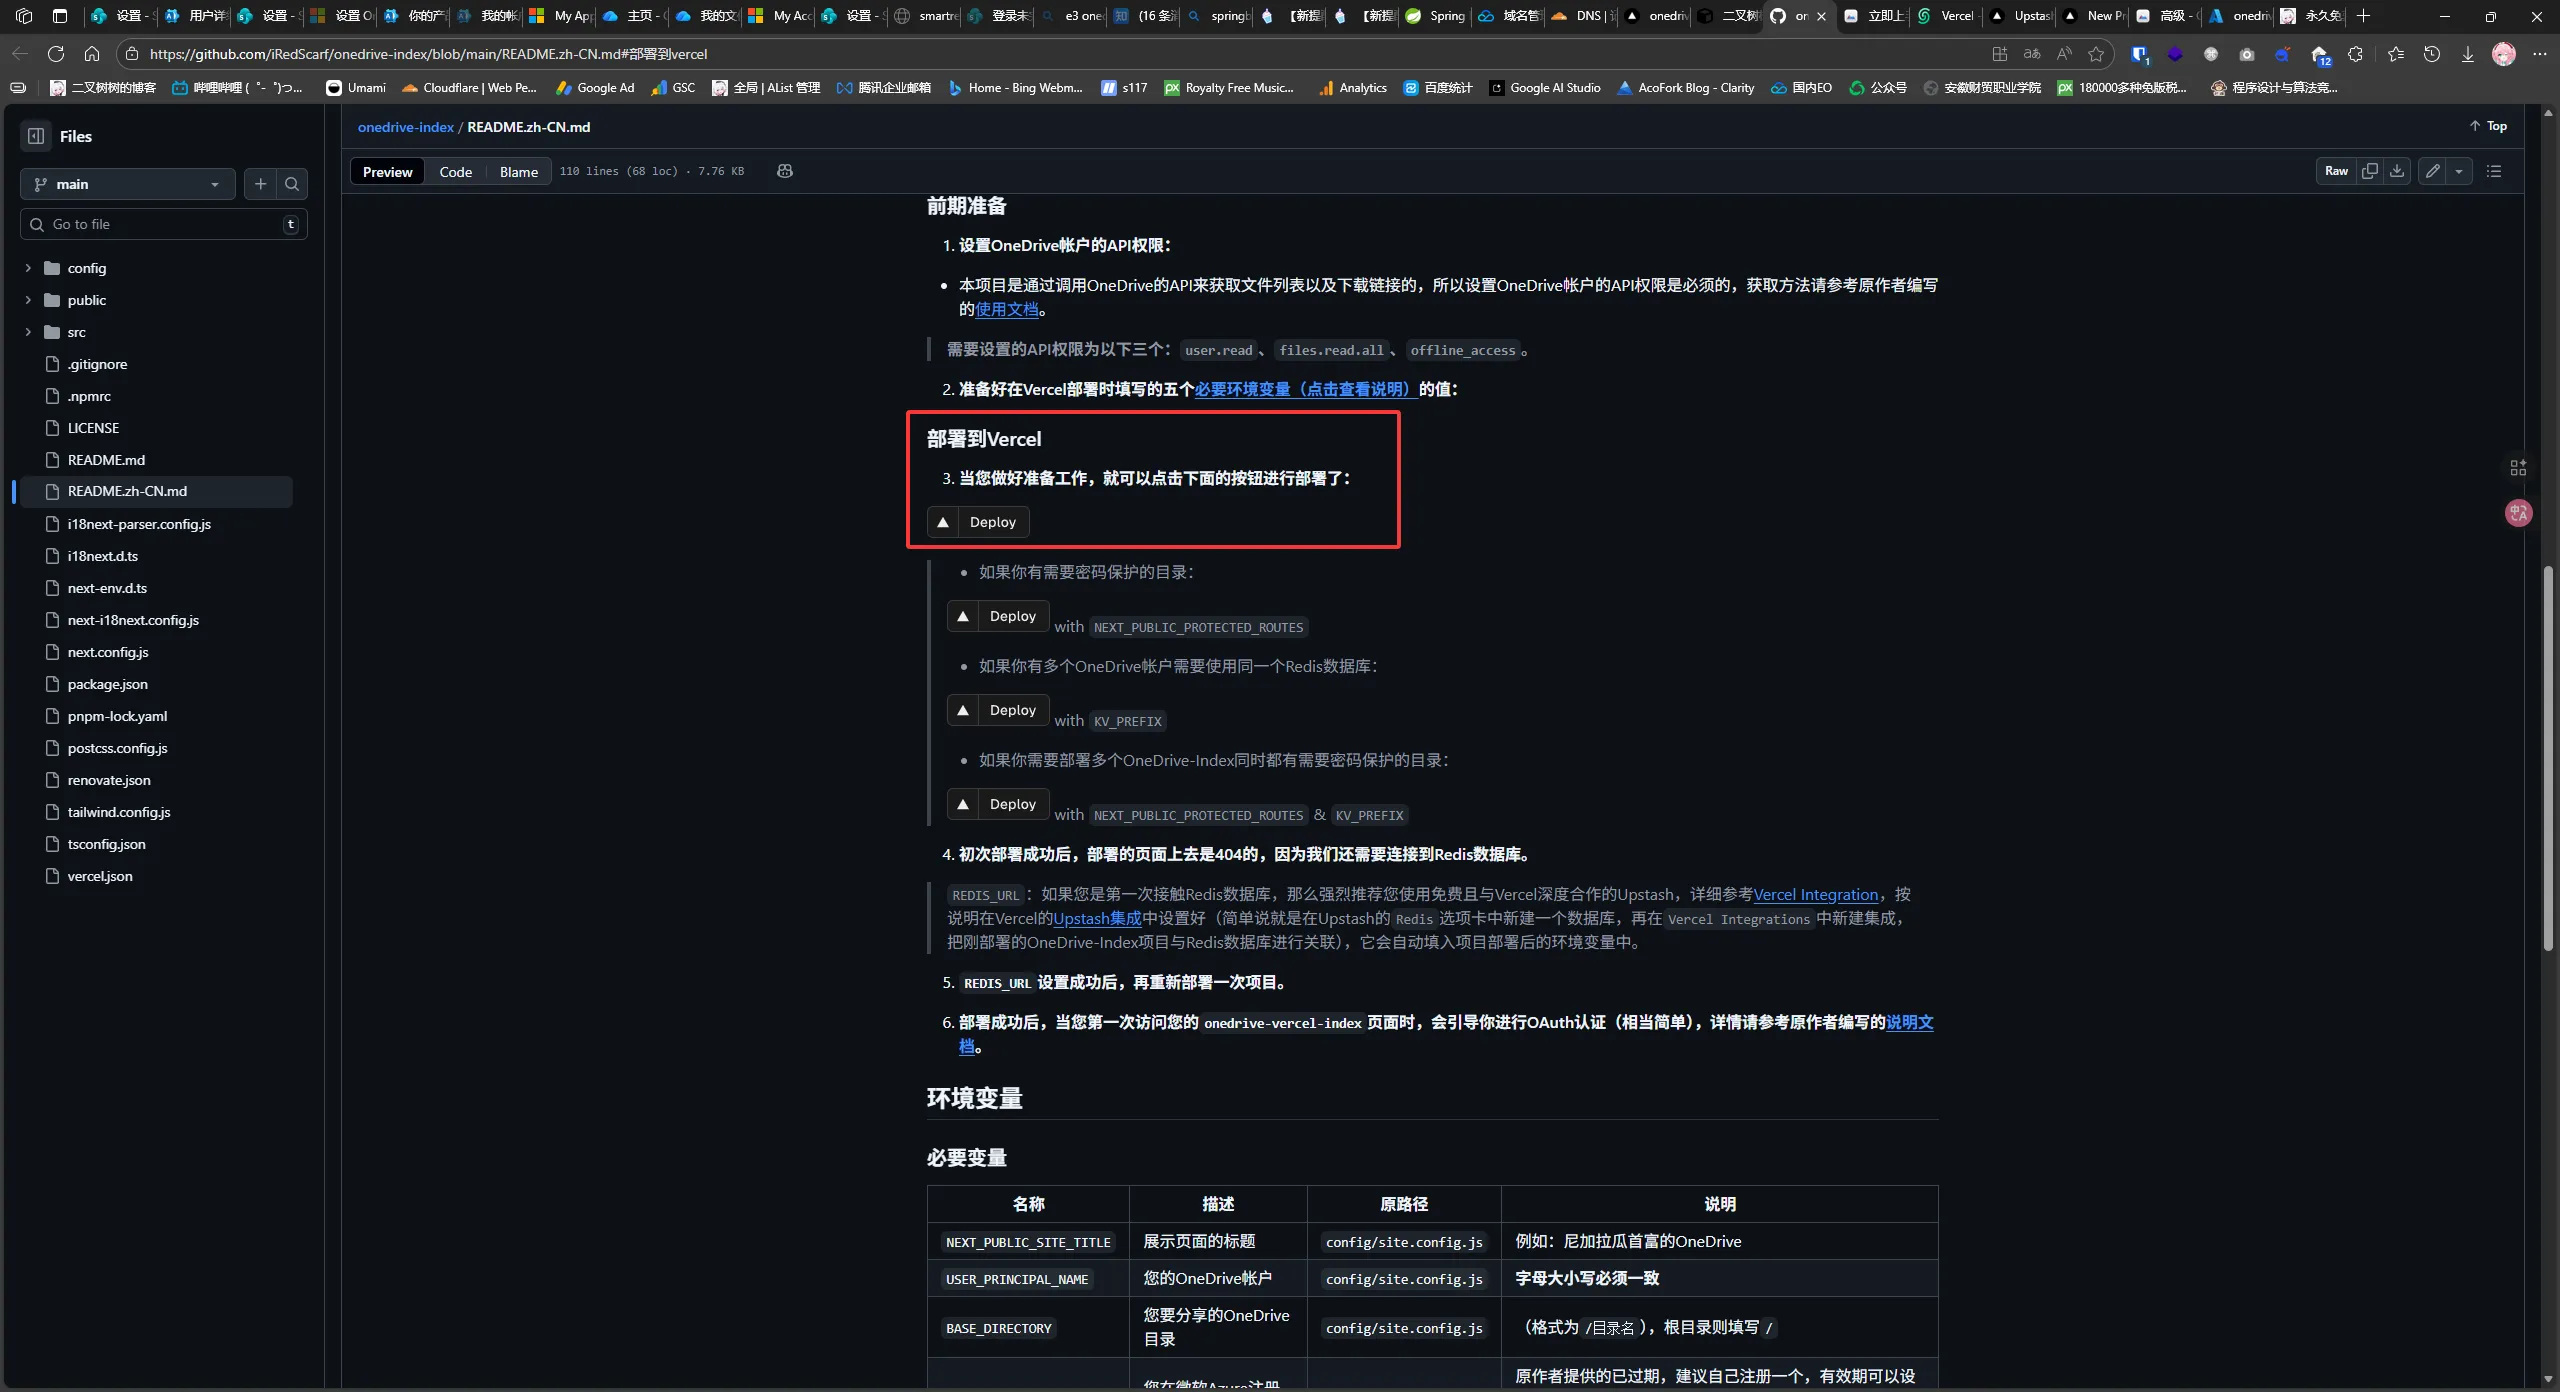Screen dimensions: 2560x1392
Task: Open the Vercel Integration link
Action: tap(1815, 894)
